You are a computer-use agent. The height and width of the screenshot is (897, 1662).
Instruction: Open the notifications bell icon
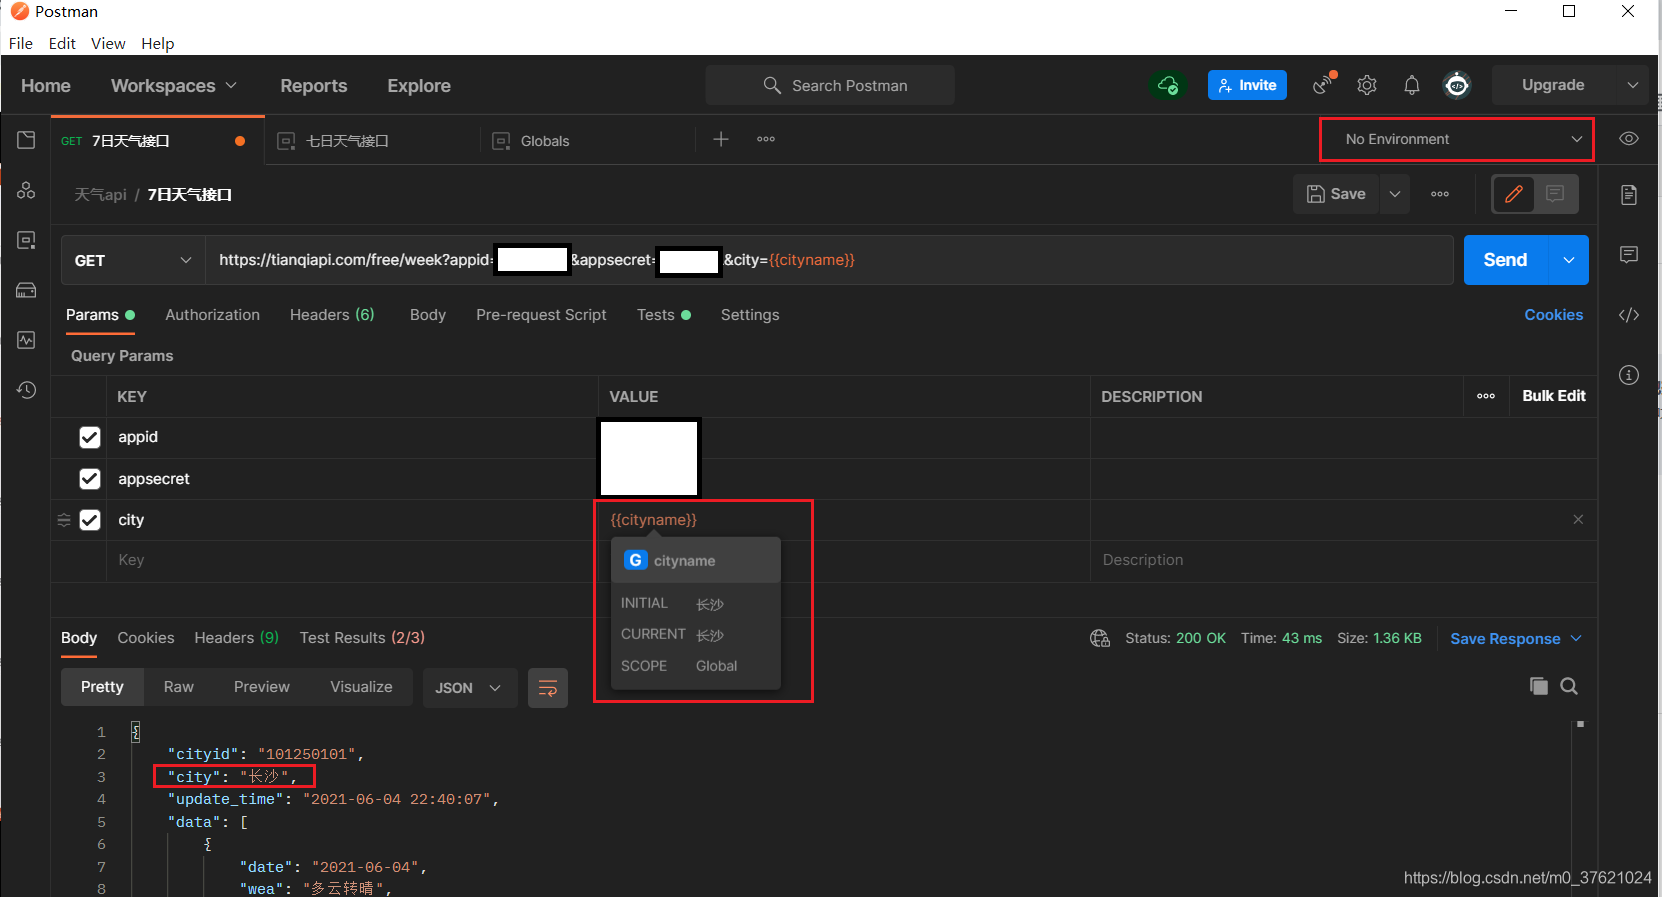[1411, 85]
